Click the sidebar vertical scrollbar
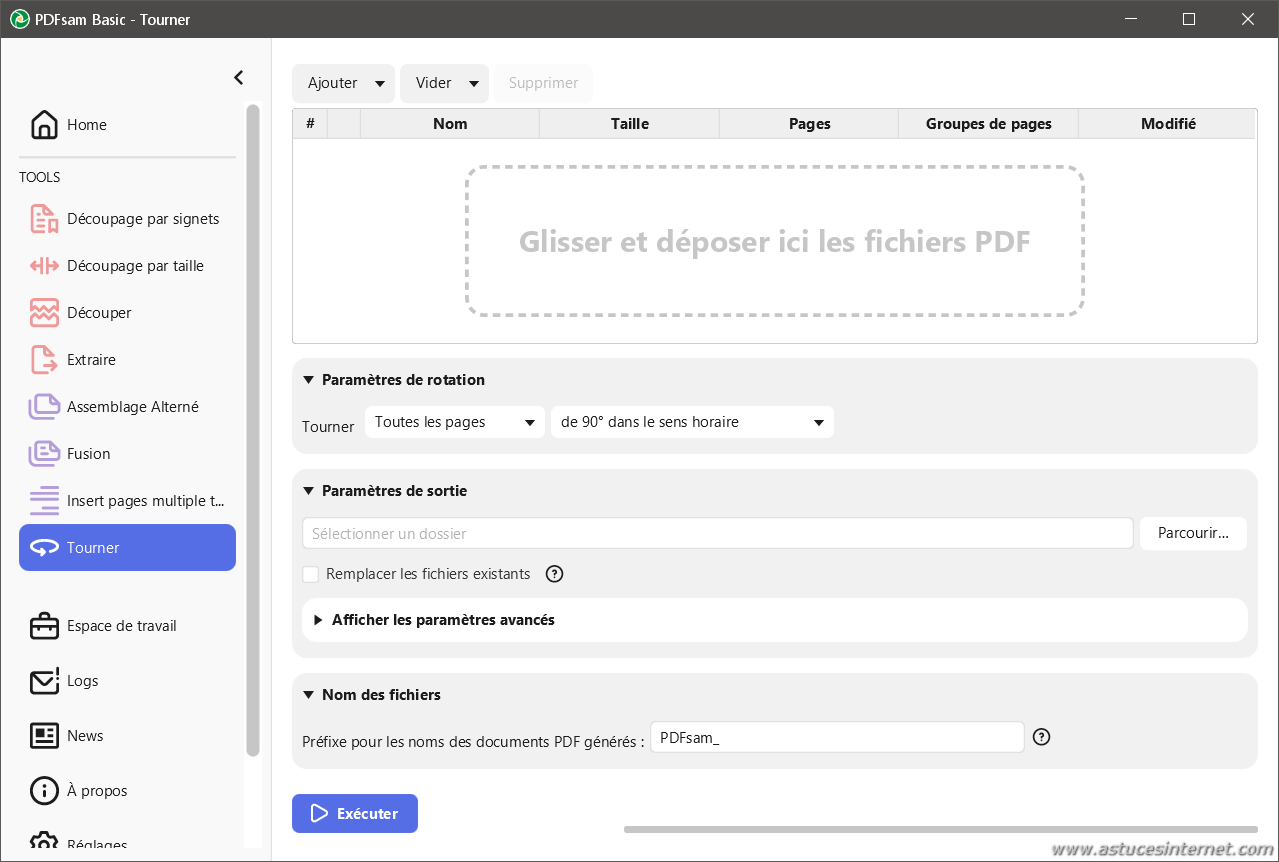Viewport: 1279px width, 862px height. coord(253,430)
